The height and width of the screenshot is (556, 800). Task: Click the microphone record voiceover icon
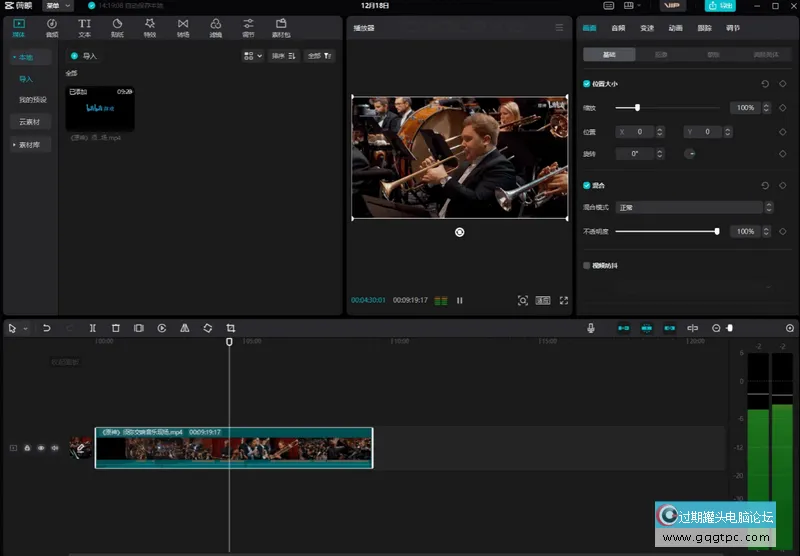pos(591,328)
